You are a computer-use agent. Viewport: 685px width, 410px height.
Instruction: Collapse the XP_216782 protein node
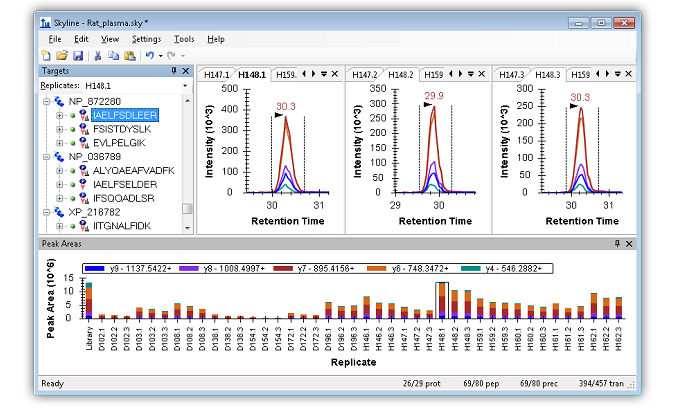[x=46, y=213]
